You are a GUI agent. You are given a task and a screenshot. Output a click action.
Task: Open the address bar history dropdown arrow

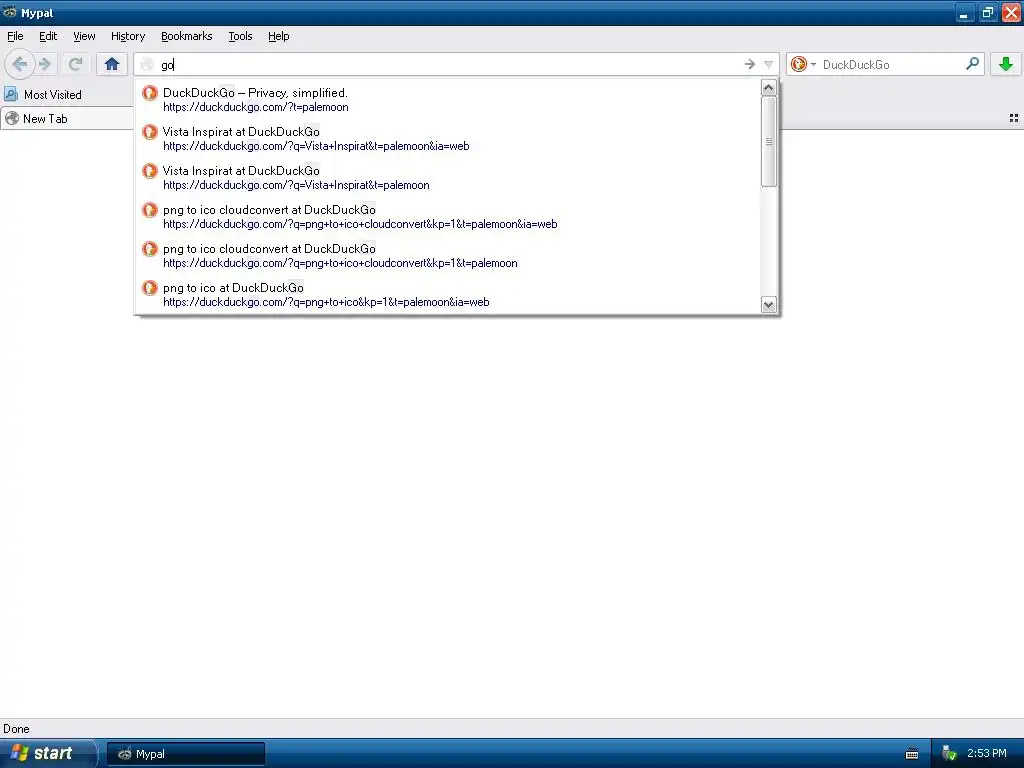[769, 64]
